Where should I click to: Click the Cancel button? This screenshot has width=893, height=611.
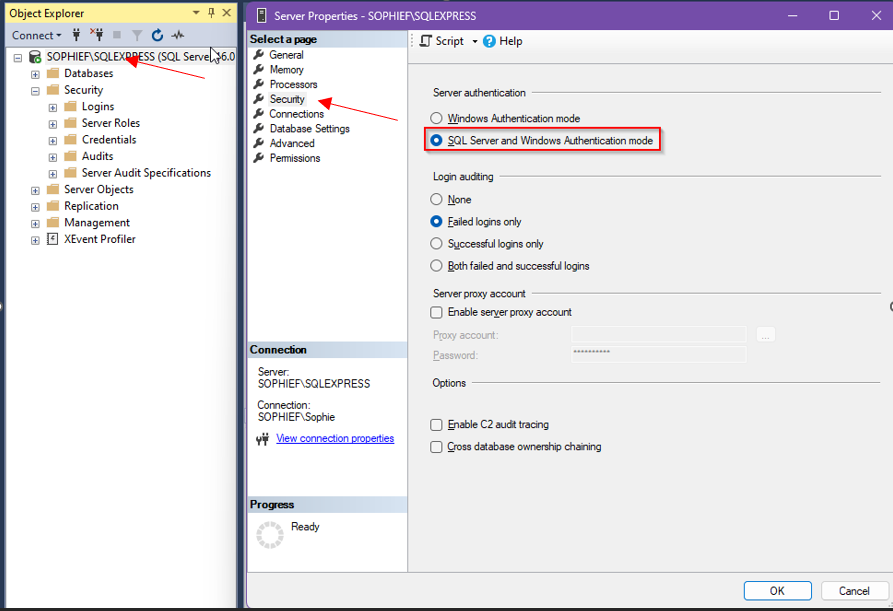point(854,591)
